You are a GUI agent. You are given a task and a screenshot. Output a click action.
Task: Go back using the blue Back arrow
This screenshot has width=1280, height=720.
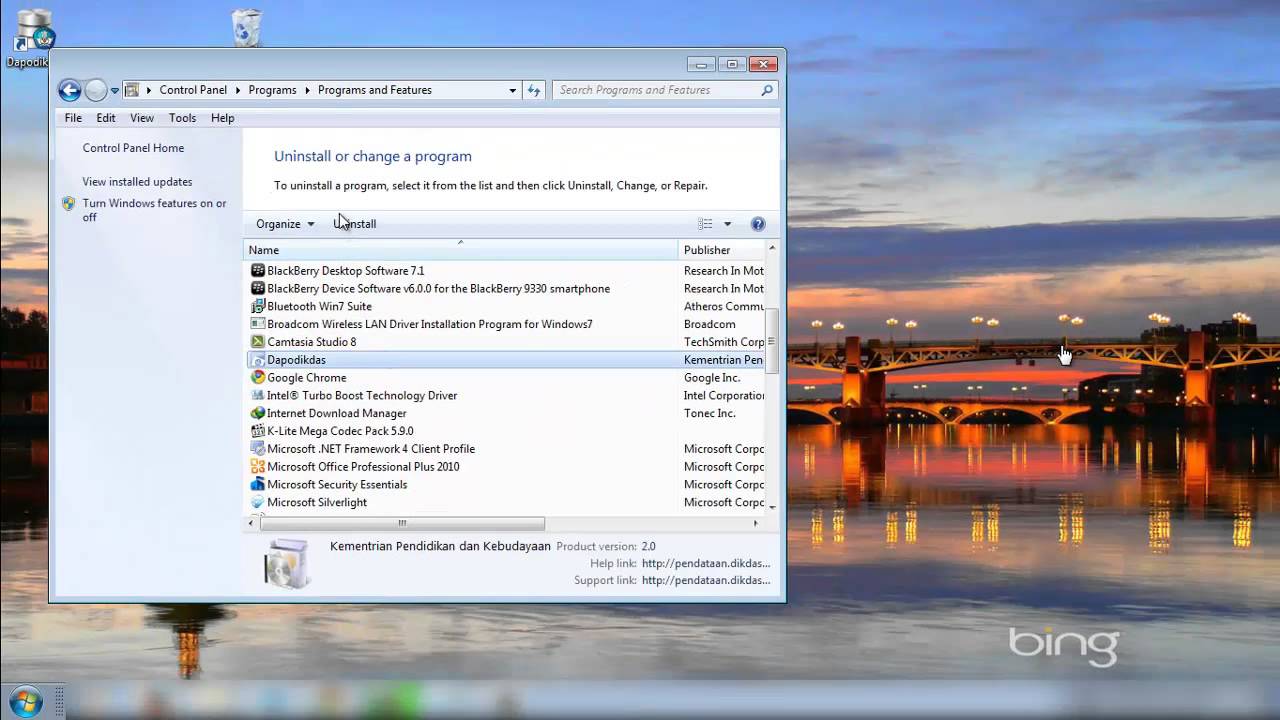point(69,91)
